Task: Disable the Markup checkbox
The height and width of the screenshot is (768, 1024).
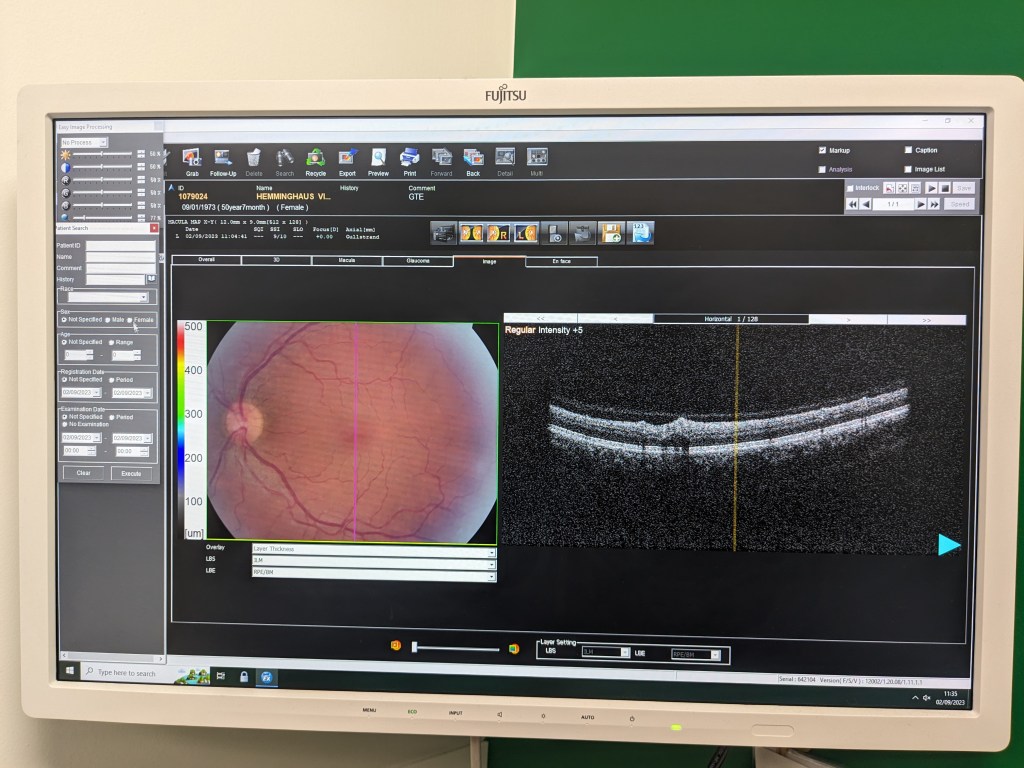Action: click(822, 150)
